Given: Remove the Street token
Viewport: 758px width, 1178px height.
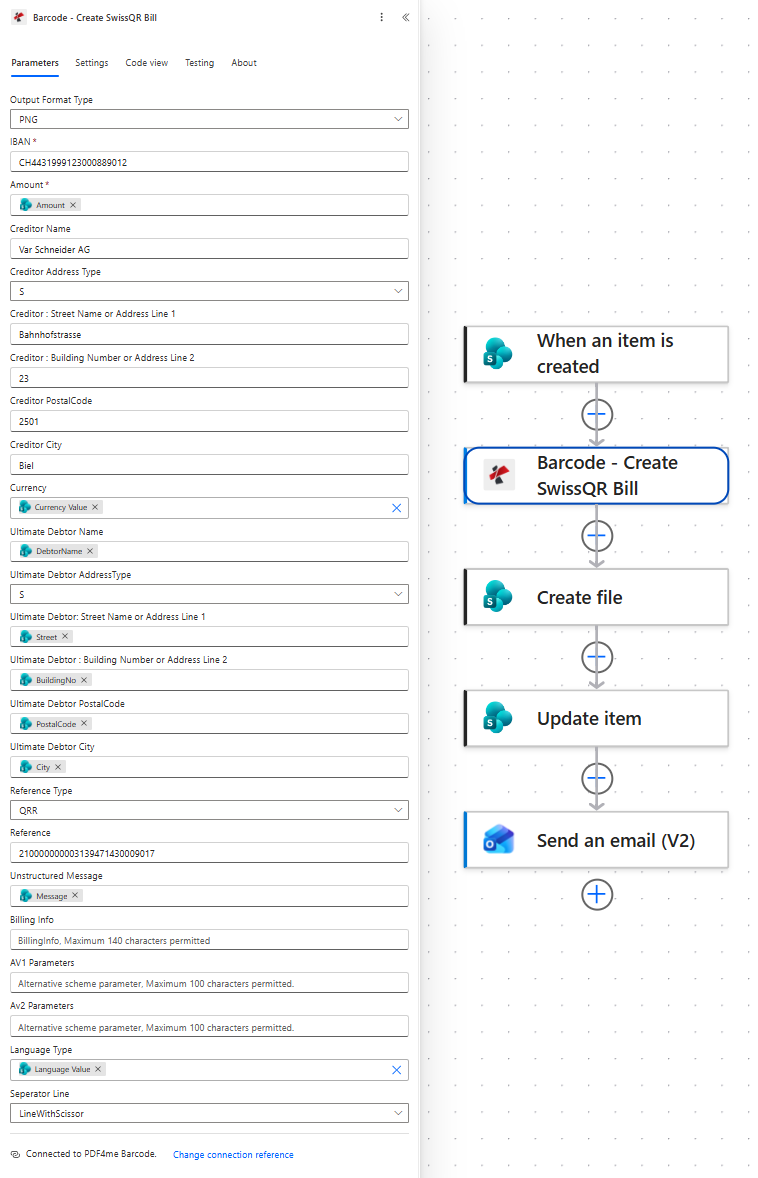Looking at the screenshot, I should click(x=65, y=636).
